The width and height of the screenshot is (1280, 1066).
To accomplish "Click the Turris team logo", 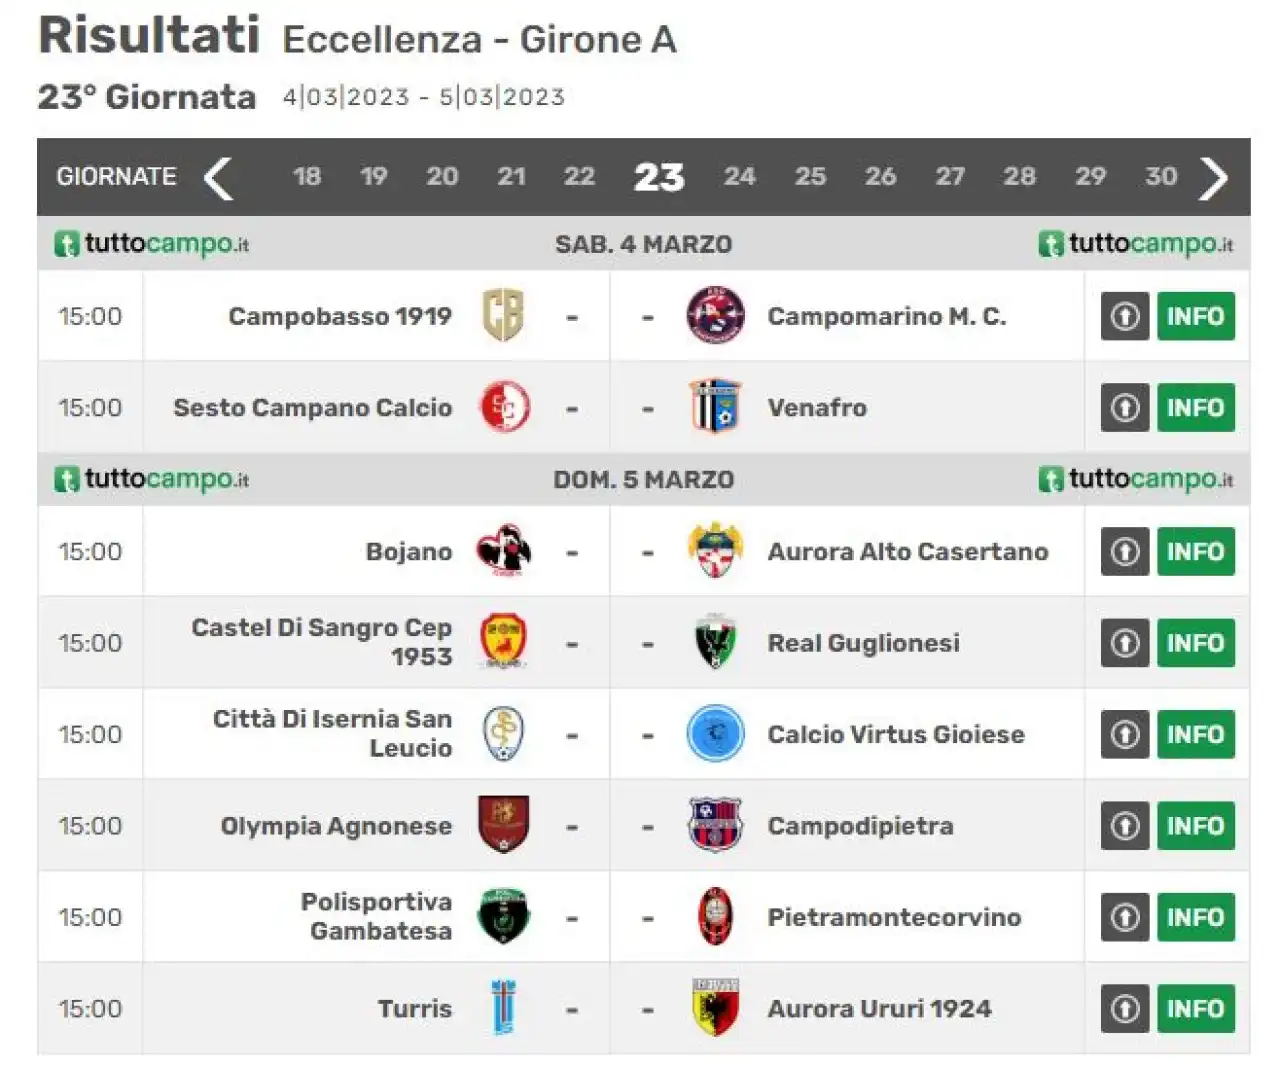I will click(503, 1008).
